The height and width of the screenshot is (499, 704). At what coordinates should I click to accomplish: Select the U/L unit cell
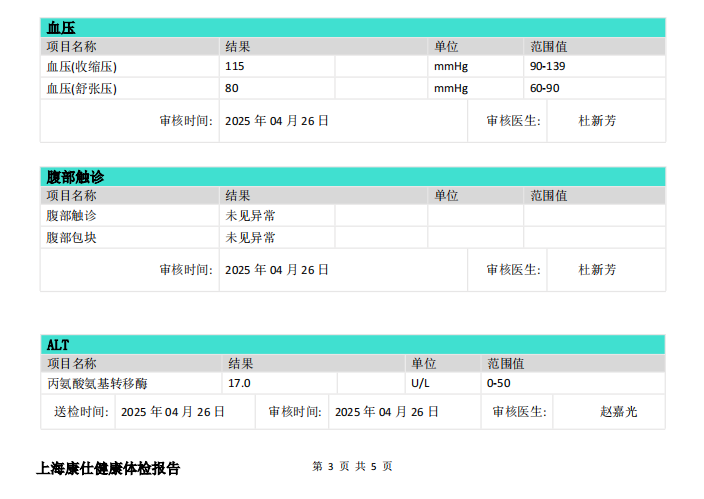click(420, 383)
